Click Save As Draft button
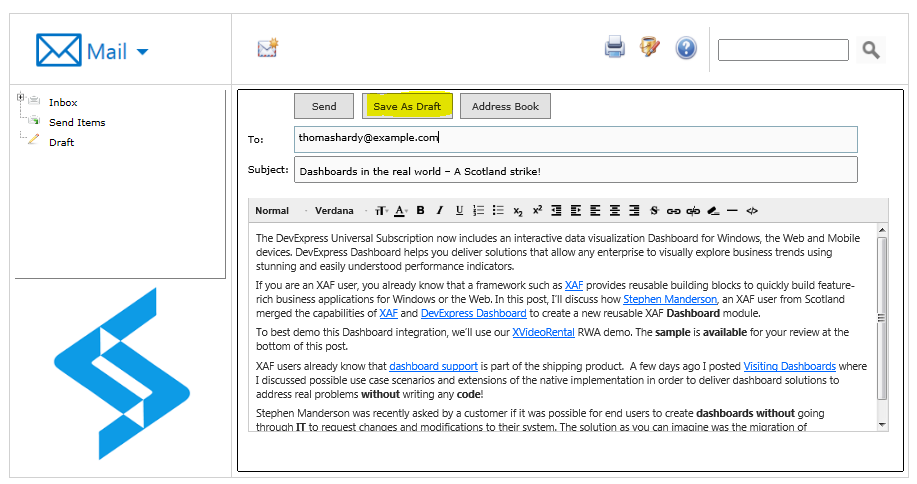The width and height of the screenshot is (917, 484). [407, 106]
